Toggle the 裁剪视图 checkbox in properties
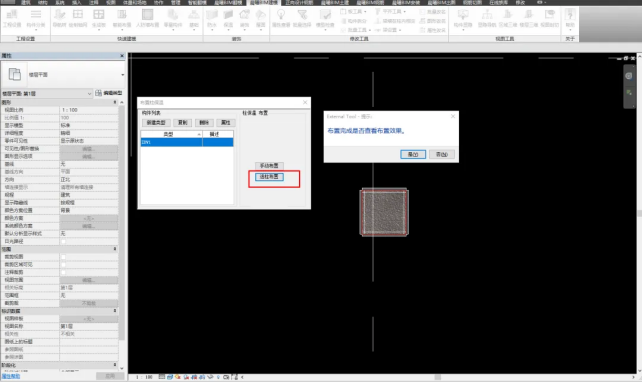The image size is (642, 382). (x=63, y=257)
